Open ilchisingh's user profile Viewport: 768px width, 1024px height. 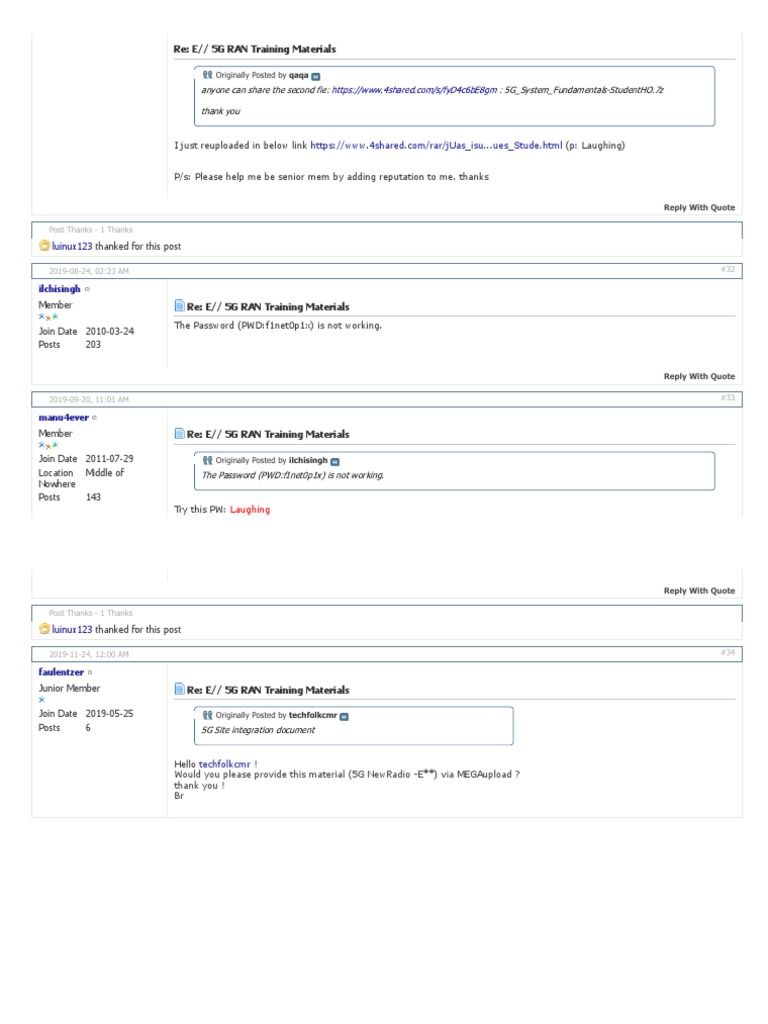pyautogui.click(x=59, y=288)
